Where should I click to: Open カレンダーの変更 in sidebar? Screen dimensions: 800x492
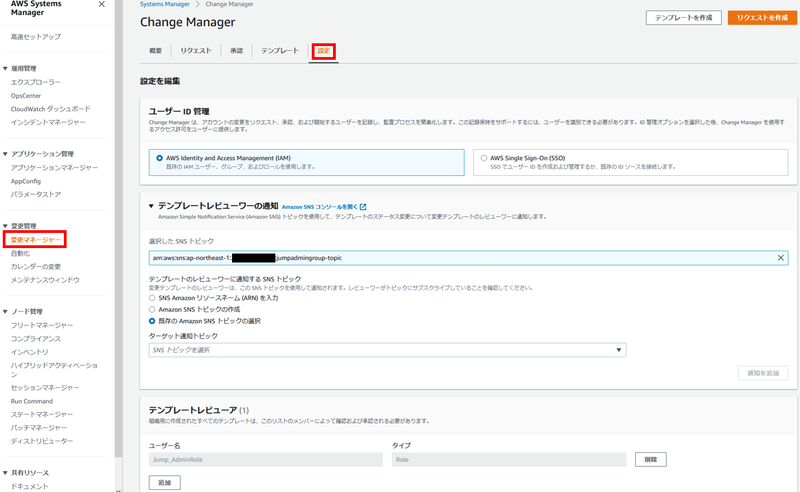(x=36, y=266)
